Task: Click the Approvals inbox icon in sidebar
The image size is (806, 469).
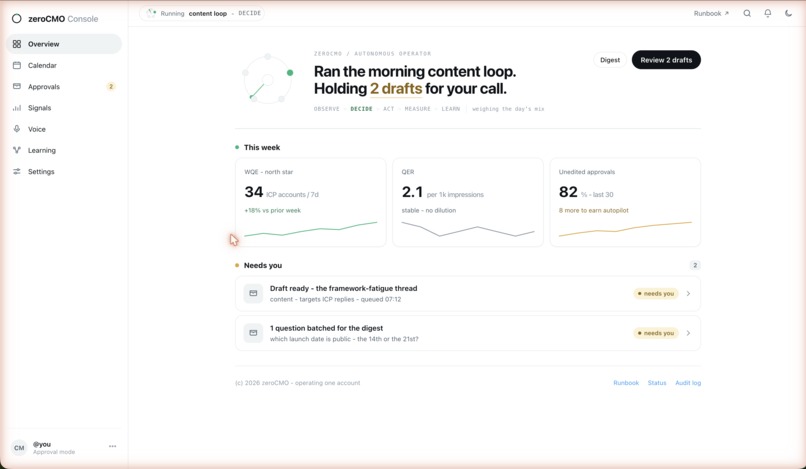Action: tap(17, 86)
